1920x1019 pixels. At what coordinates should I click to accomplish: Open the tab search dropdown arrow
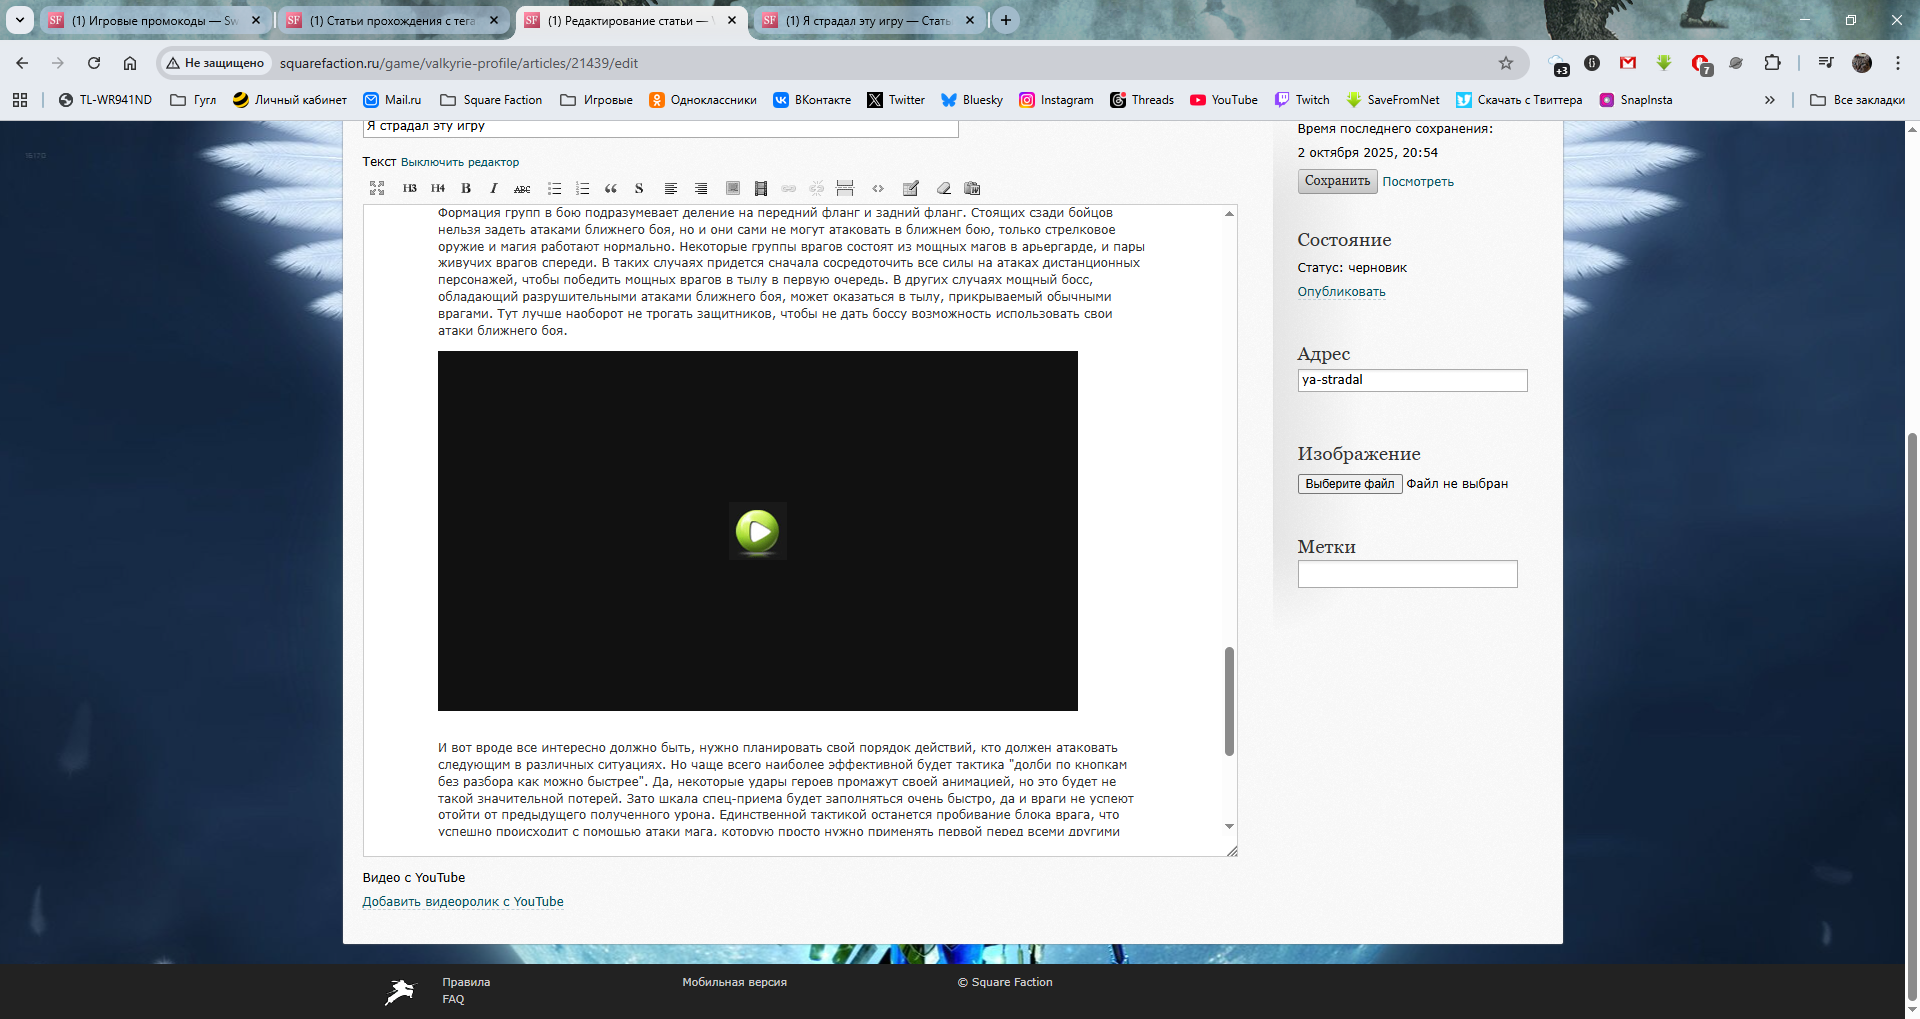[x=19, y=20]
